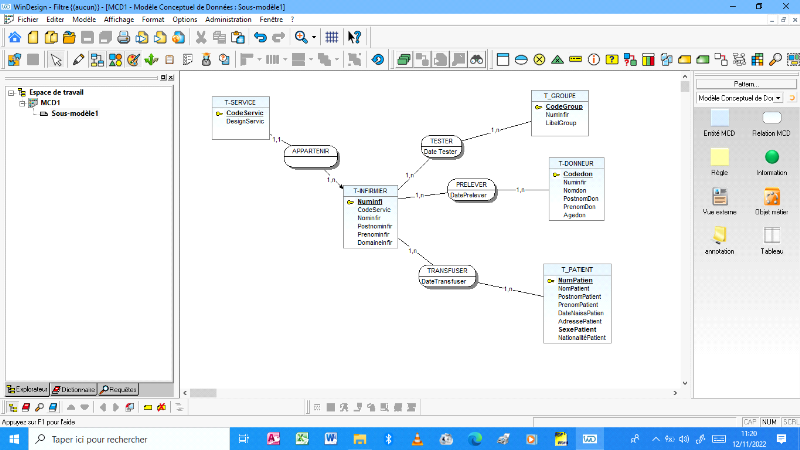Open the Modèle menu
Image resolution: width=800 pixels, height=450 pixels.
(85, 19)
